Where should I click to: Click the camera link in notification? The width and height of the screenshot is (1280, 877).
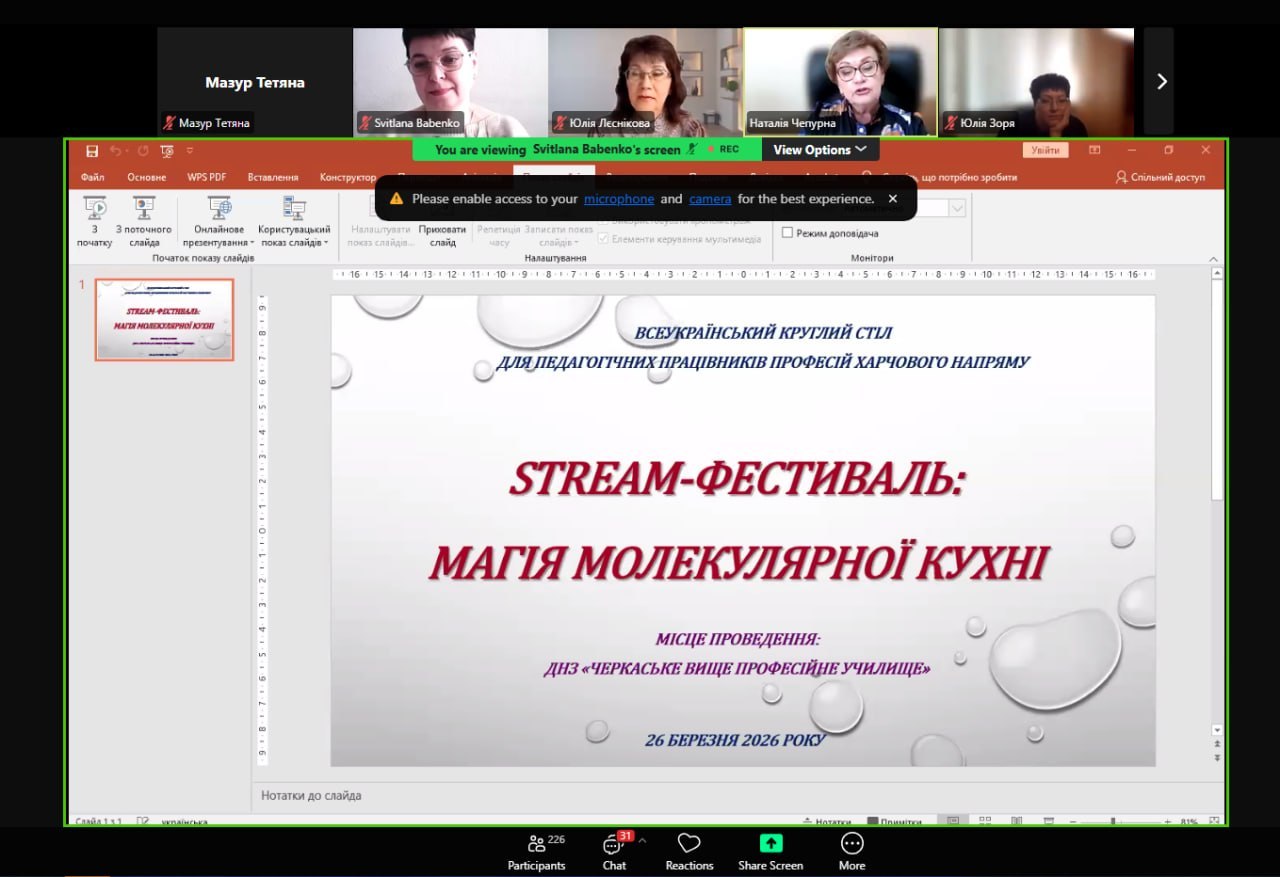tap(710, 199)
